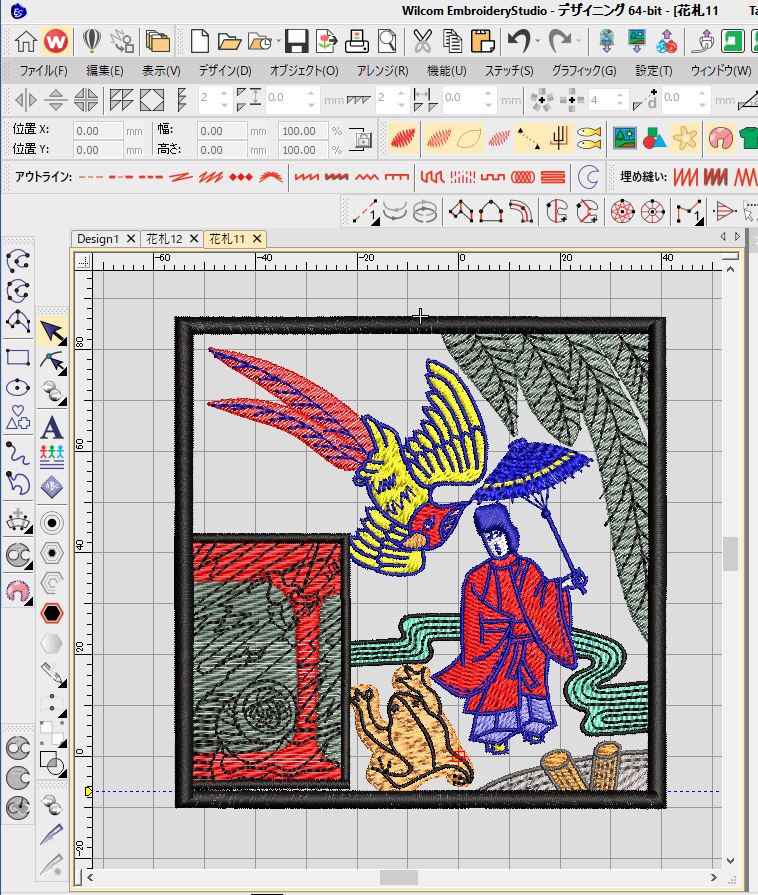Click the 高さ height percentage field
The width and height of the screenshot is (758, 895).
[303, 150]
